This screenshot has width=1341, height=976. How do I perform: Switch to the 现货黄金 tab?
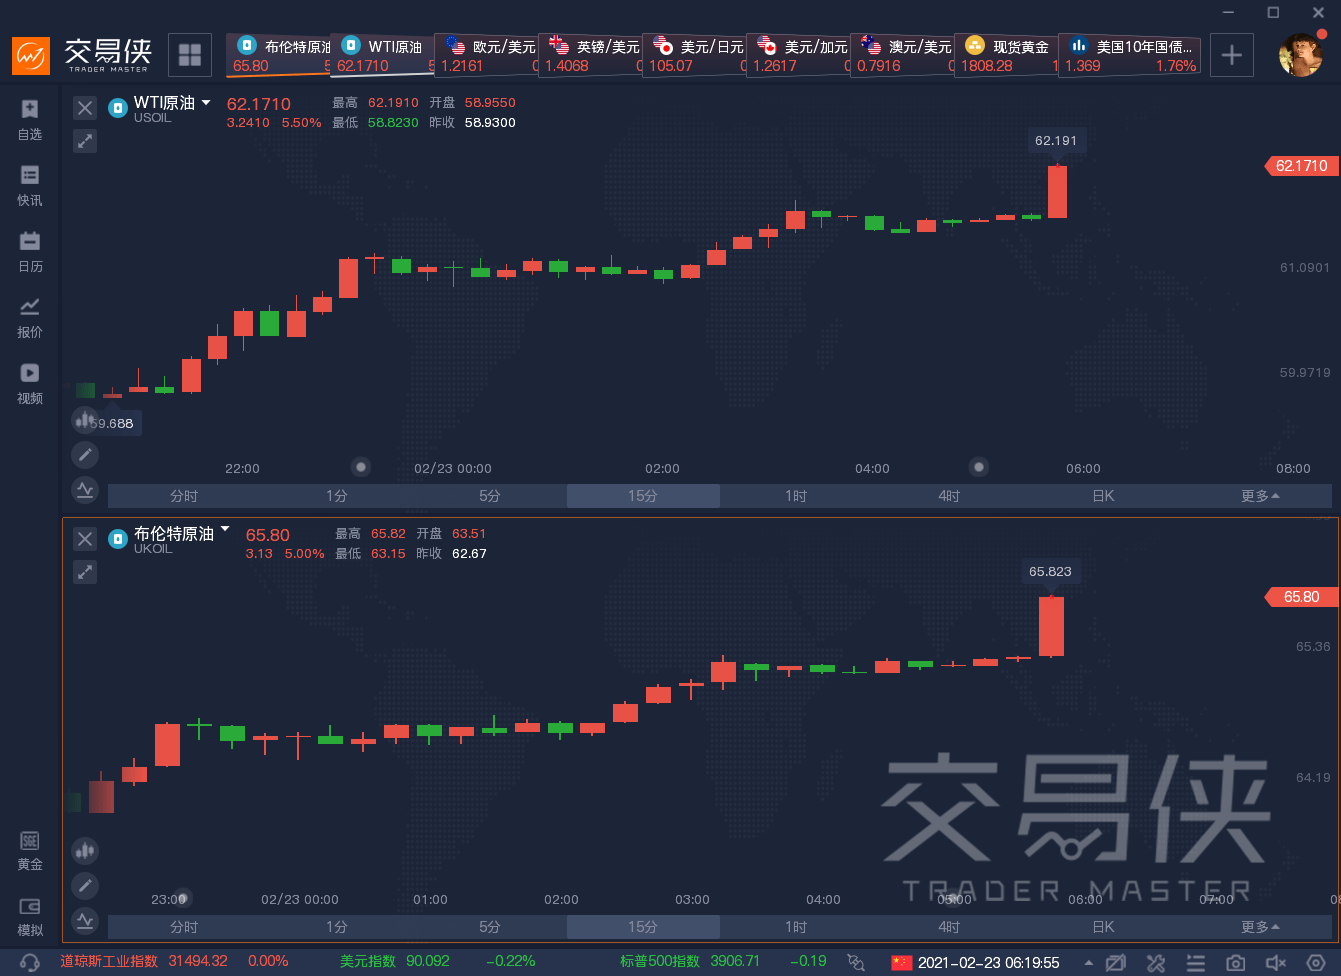[1006, 55]
